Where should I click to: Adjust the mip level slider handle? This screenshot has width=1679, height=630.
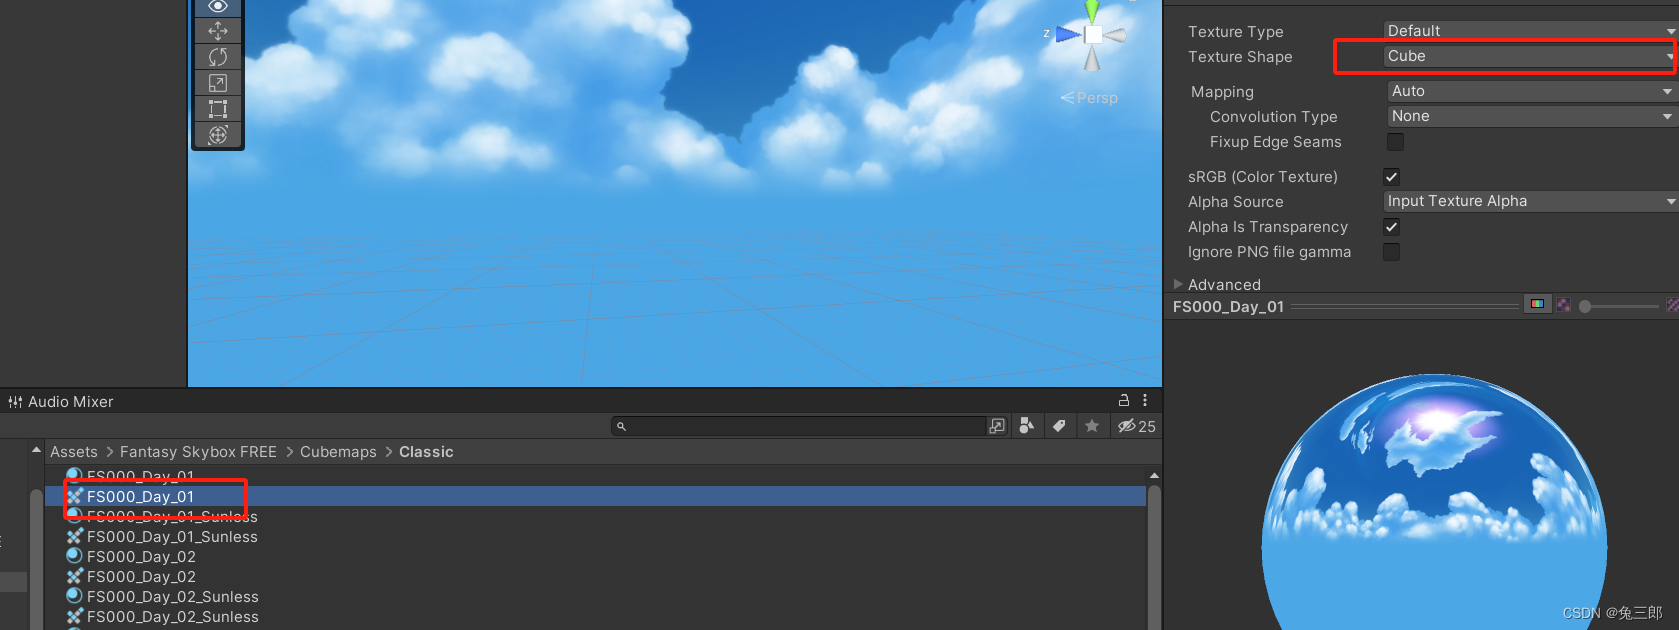pos(1585,306)
